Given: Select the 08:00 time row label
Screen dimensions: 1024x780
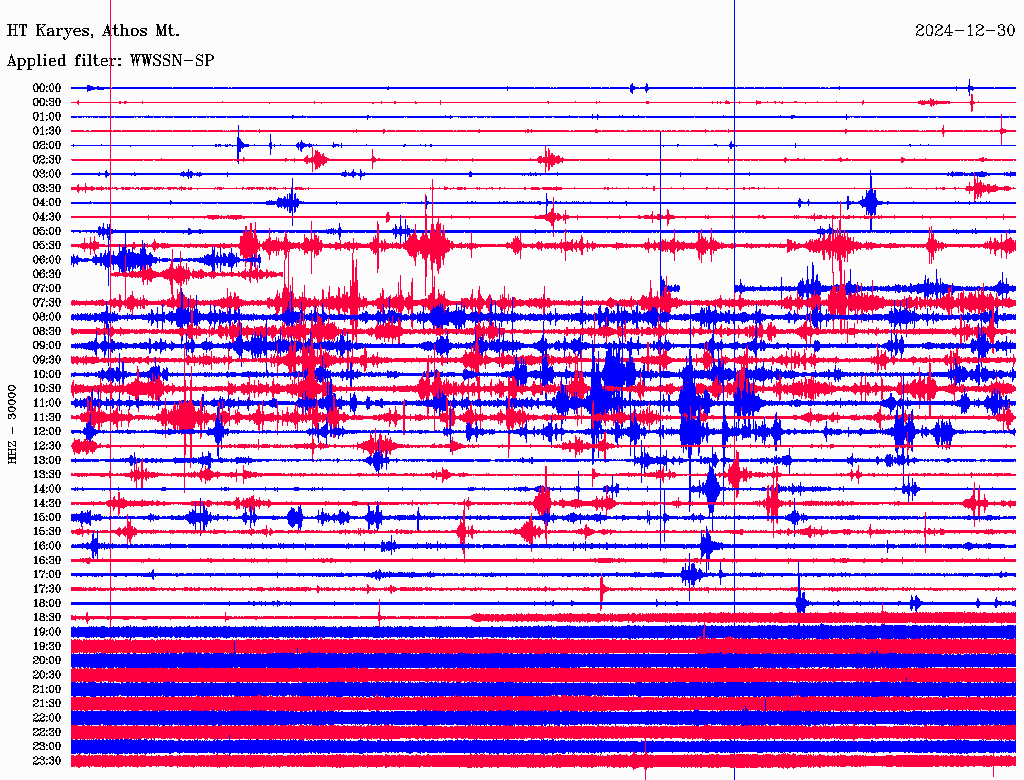Looking at the screenshot, I should pos(47,317).
